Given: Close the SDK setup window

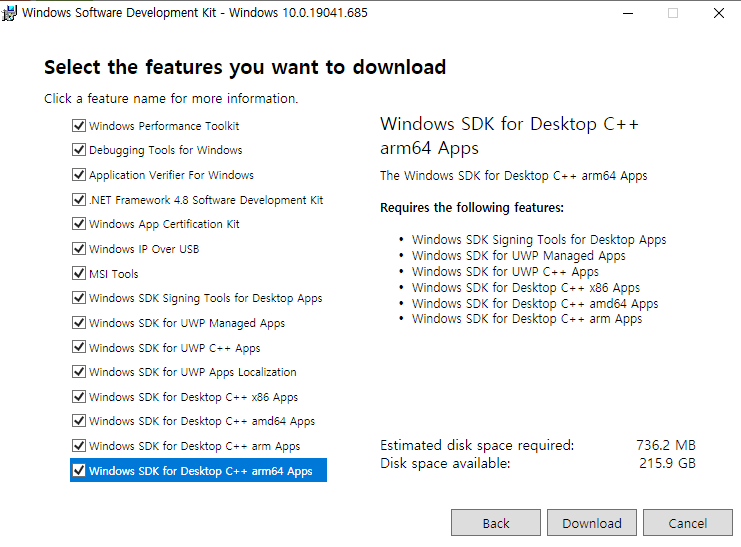Looking at the screenshot, I should coord(719,13).
